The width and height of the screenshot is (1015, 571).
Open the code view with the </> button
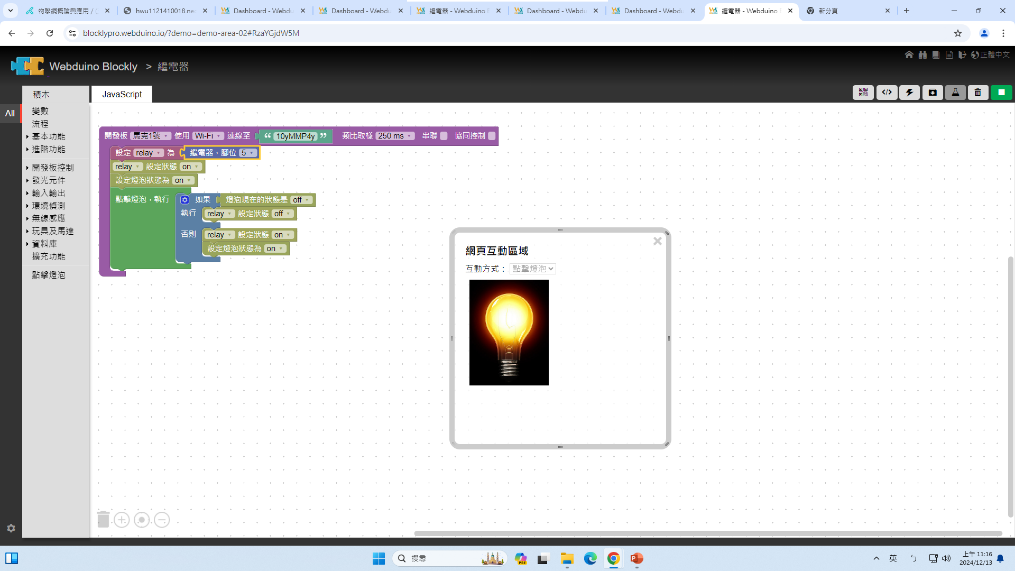tap(886, 92)
